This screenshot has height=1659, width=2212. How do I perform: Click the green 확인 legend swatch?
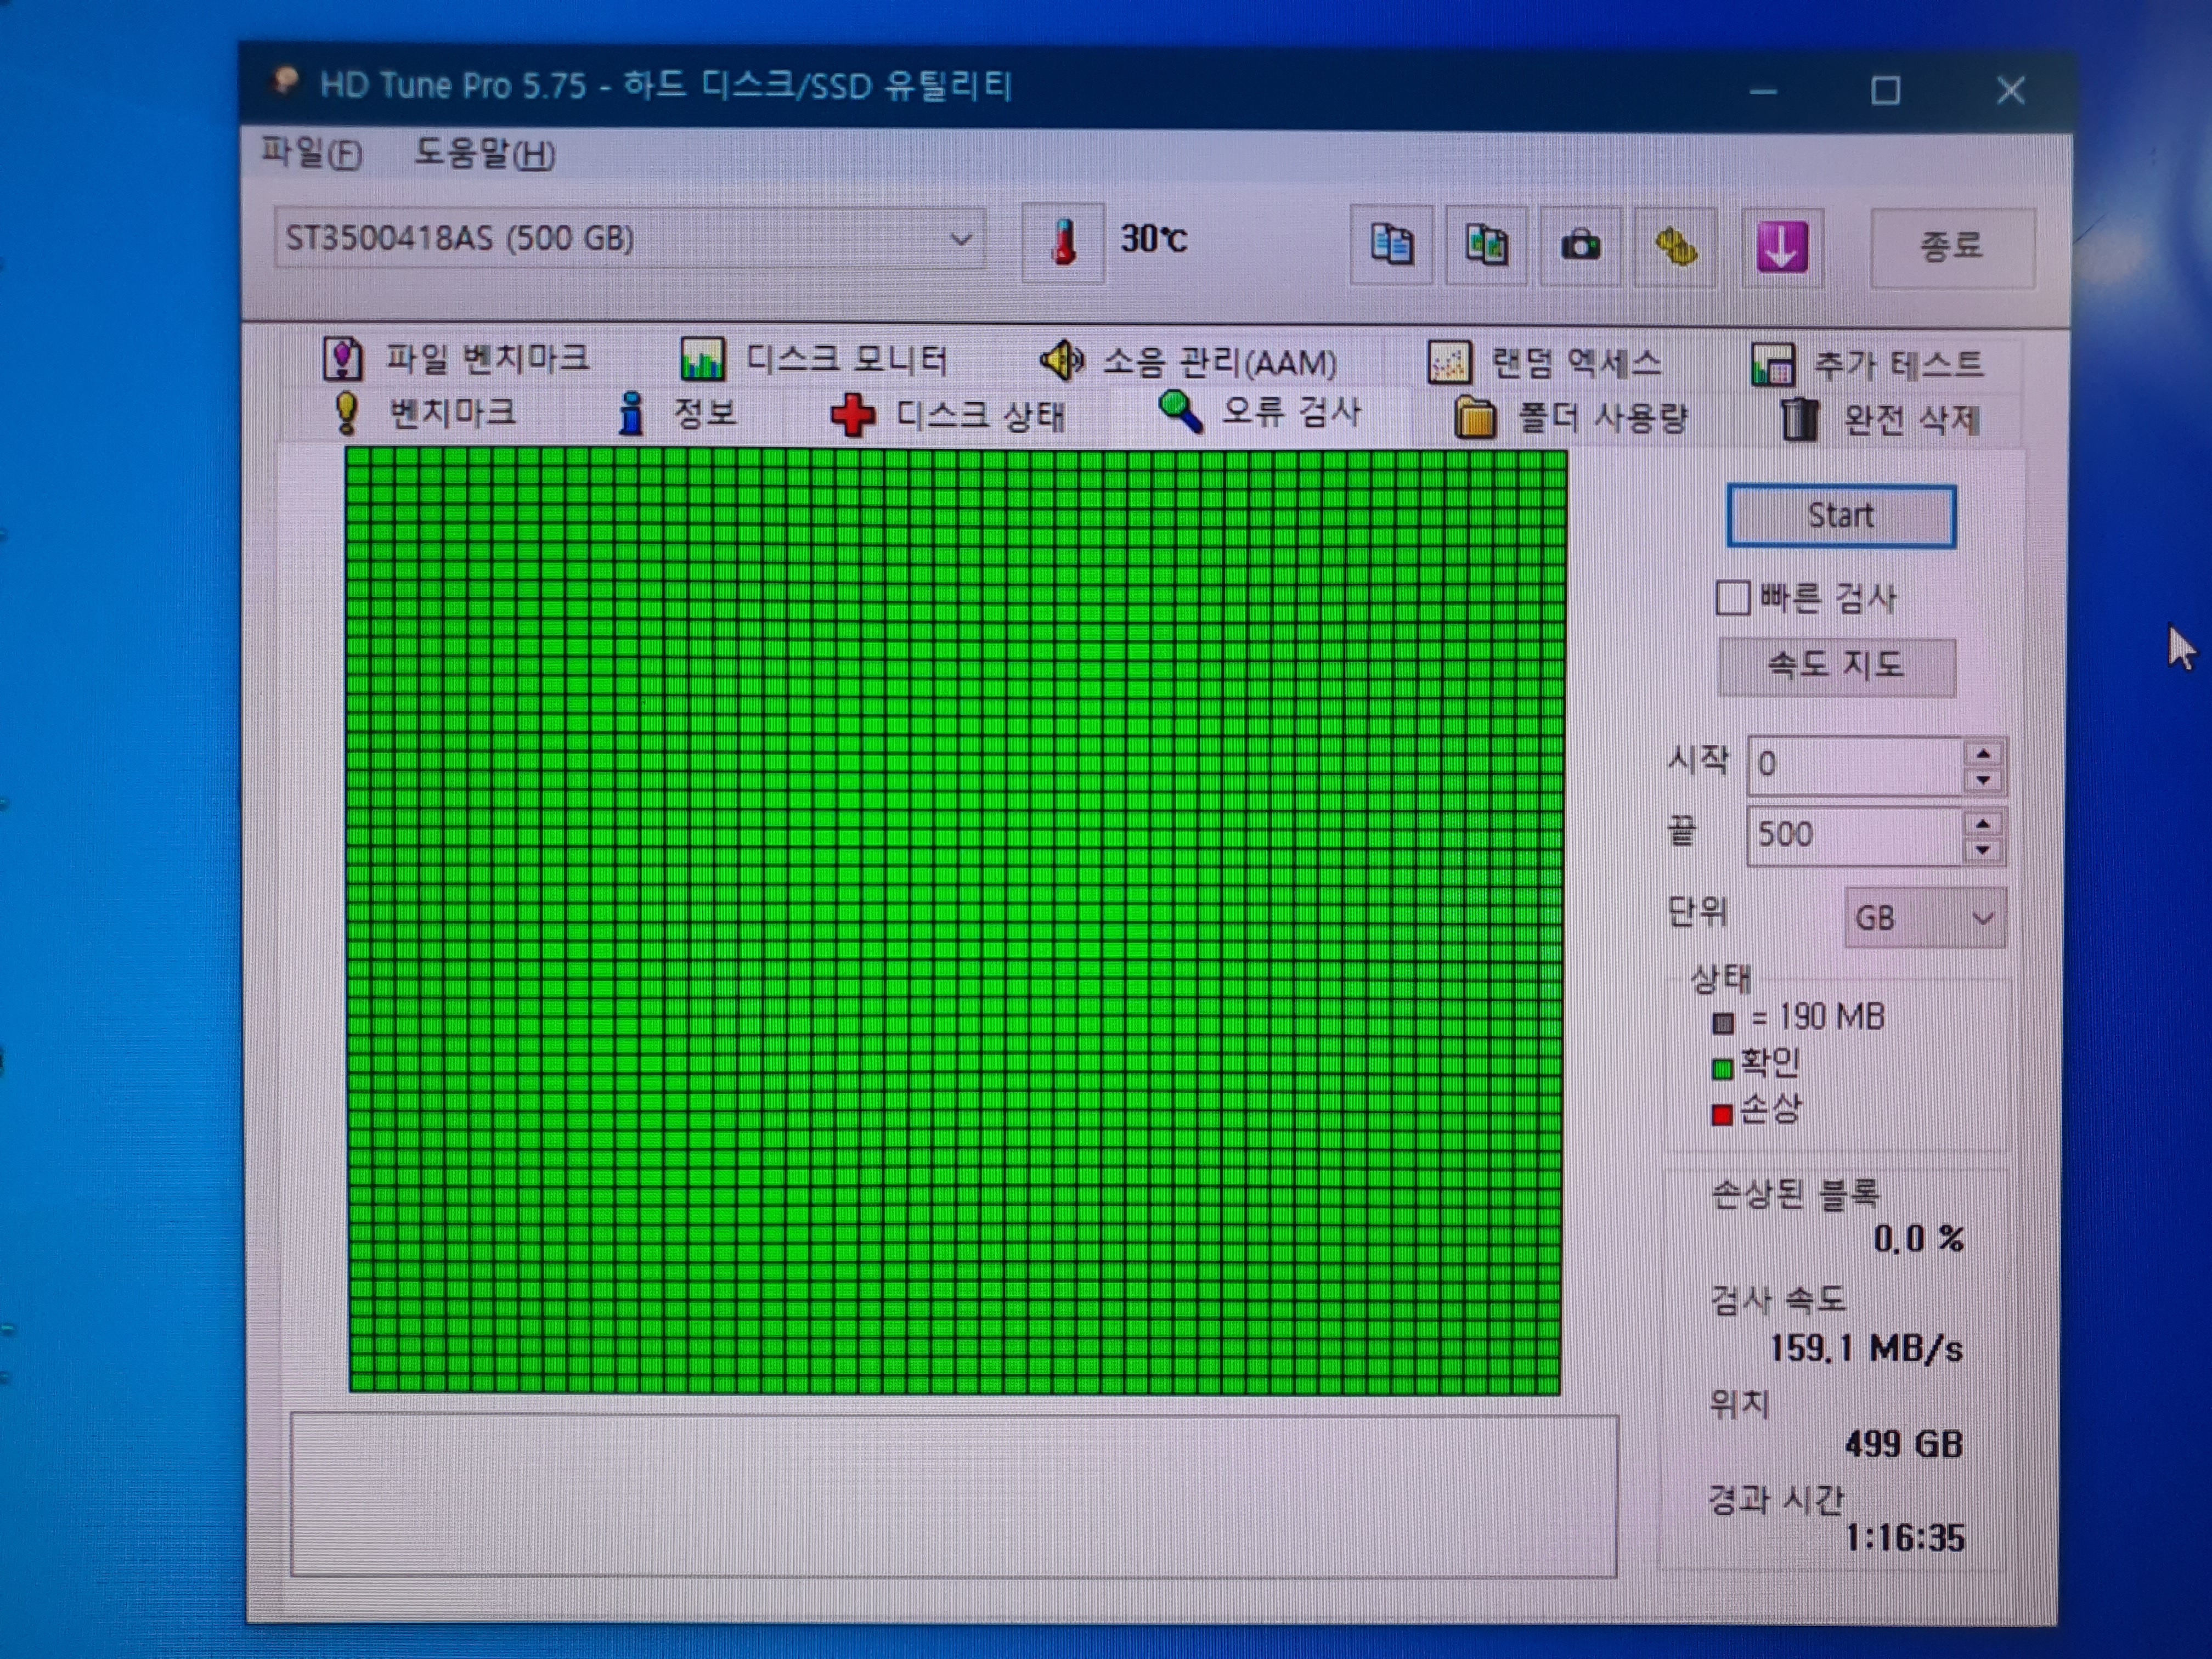[1722, 1069]
